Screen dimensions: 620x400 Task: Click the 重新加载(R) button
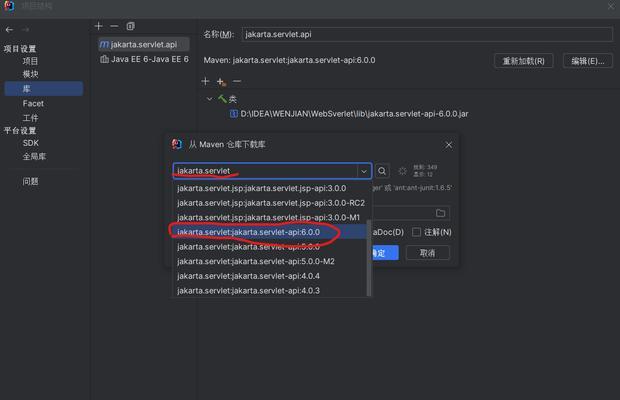pos(523,61)
